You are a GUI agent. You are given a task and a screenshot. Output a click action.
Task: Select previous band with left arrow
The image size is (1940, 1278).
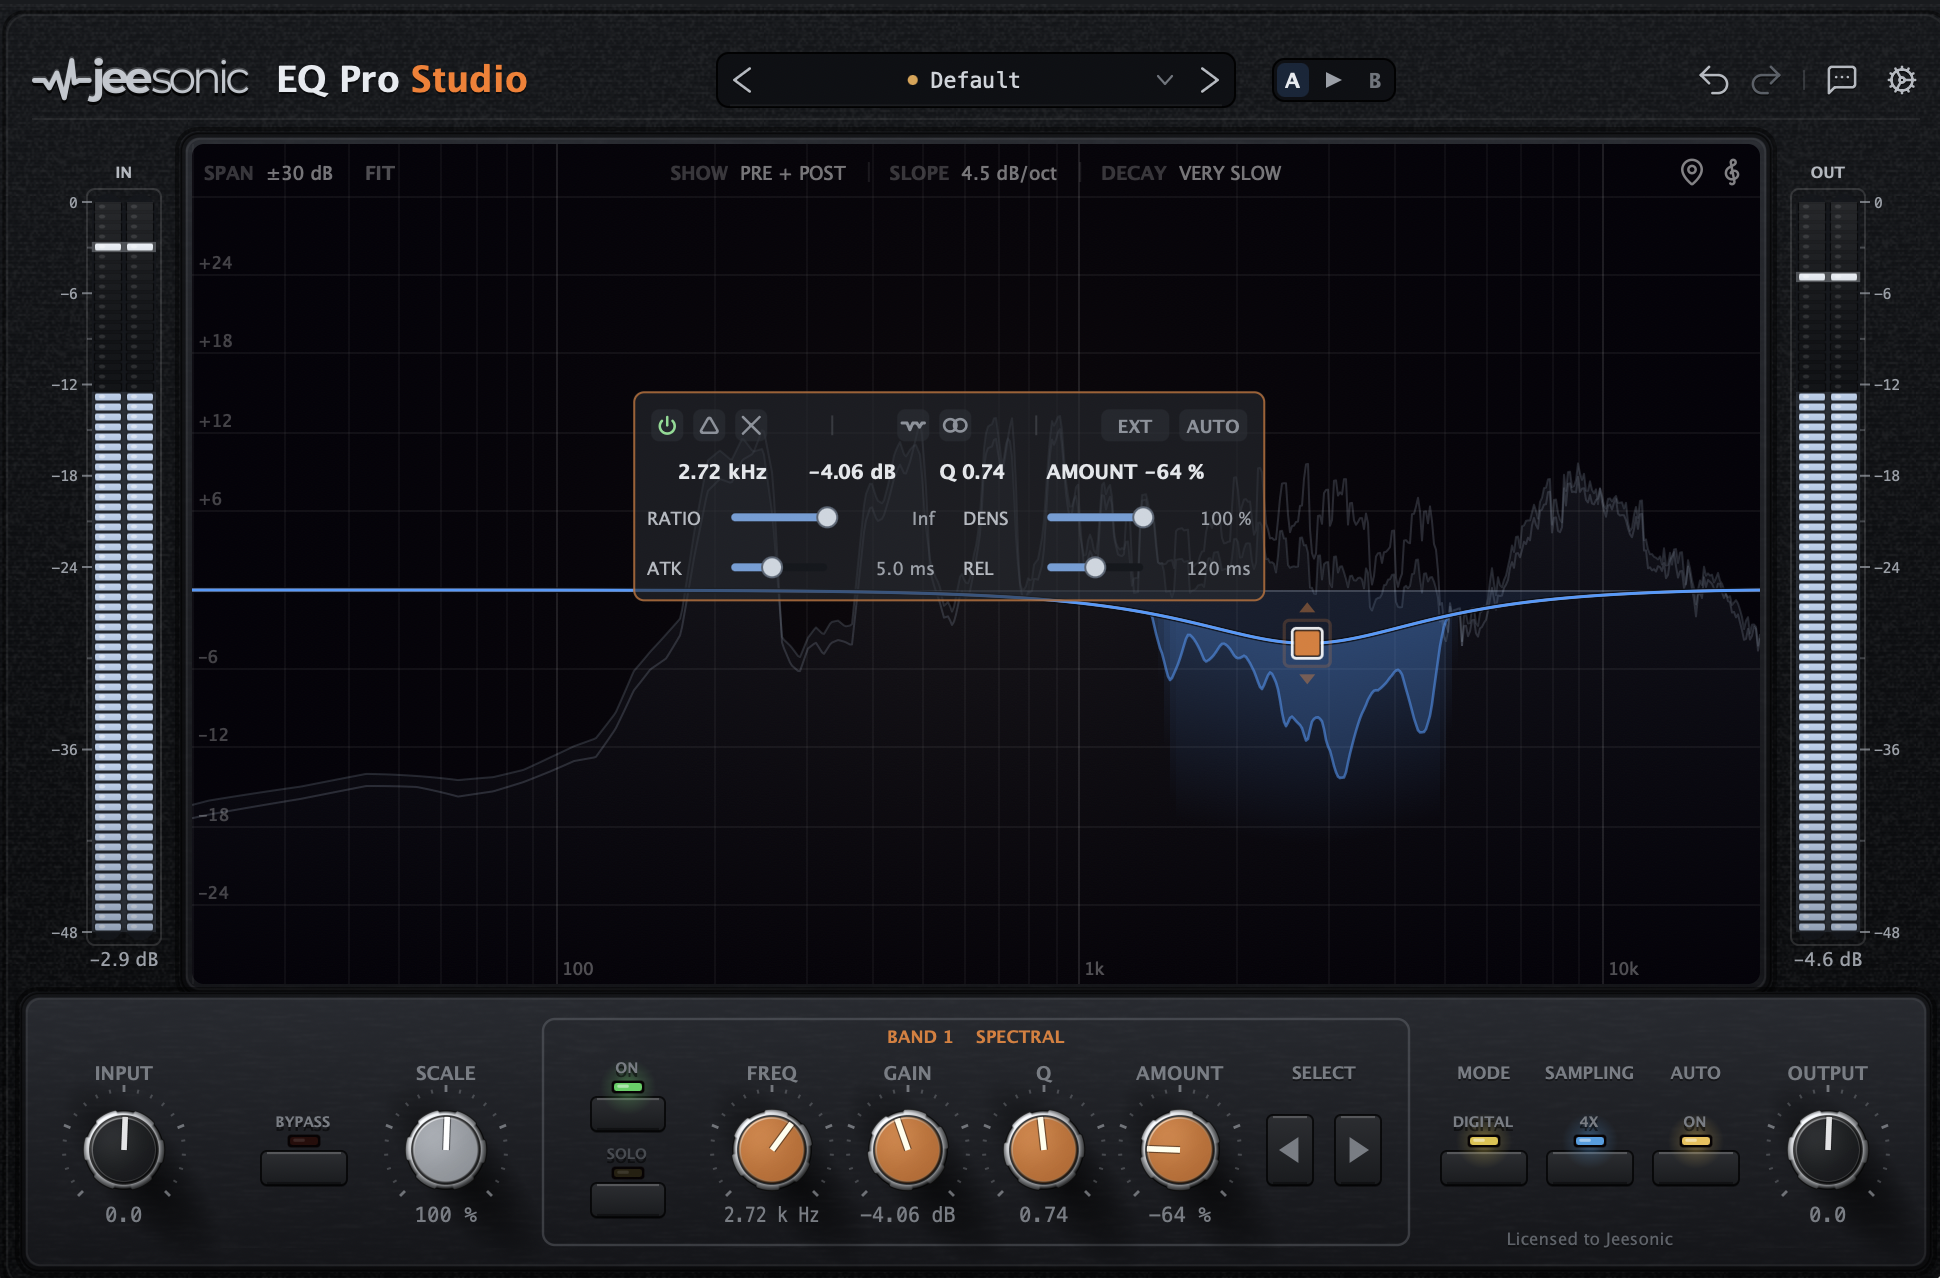[x=1289, y=1150]
